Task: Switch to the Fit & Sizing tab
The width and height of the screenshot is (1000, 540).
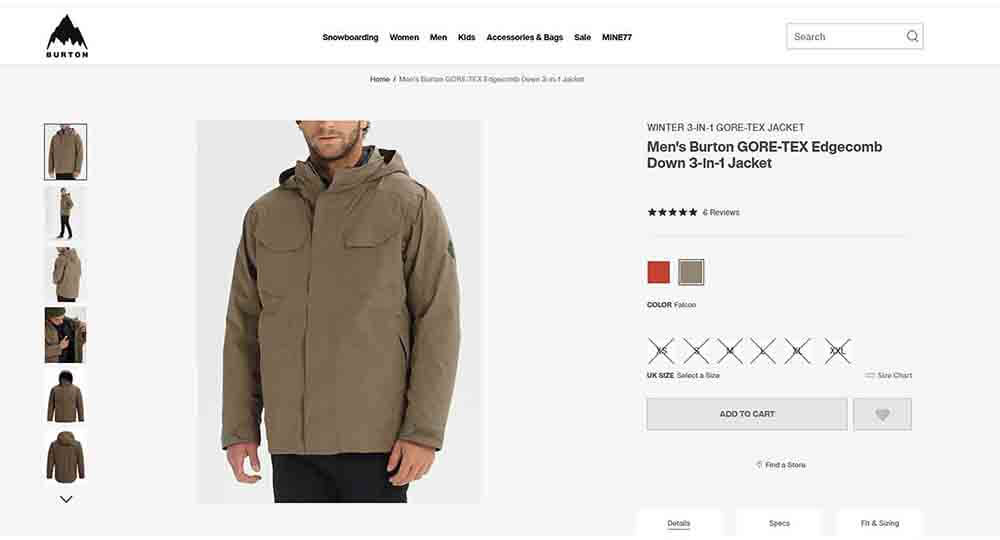Action: [880, 523]
